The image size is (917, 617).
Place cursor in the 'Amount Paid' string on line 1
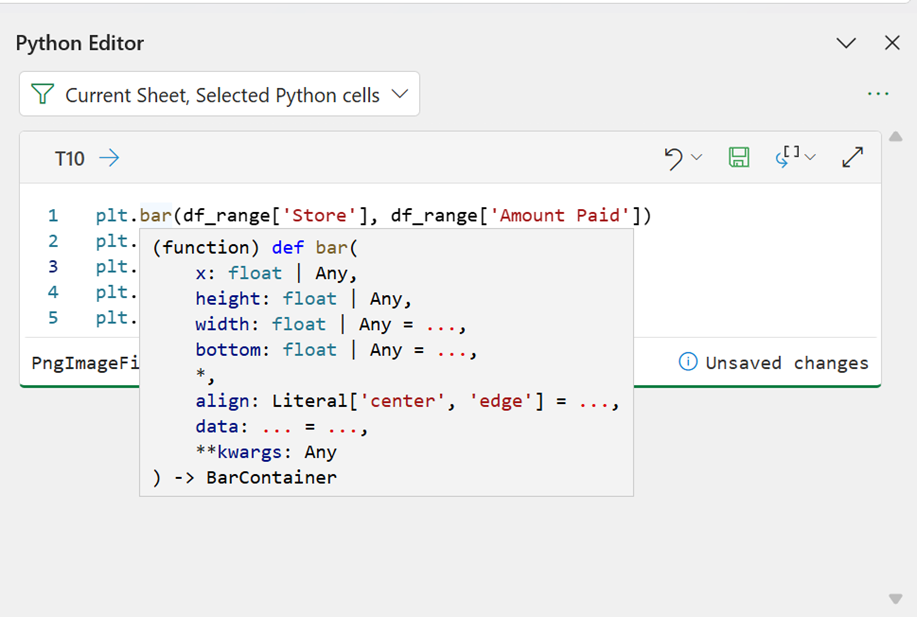click(x=565, y=215)
